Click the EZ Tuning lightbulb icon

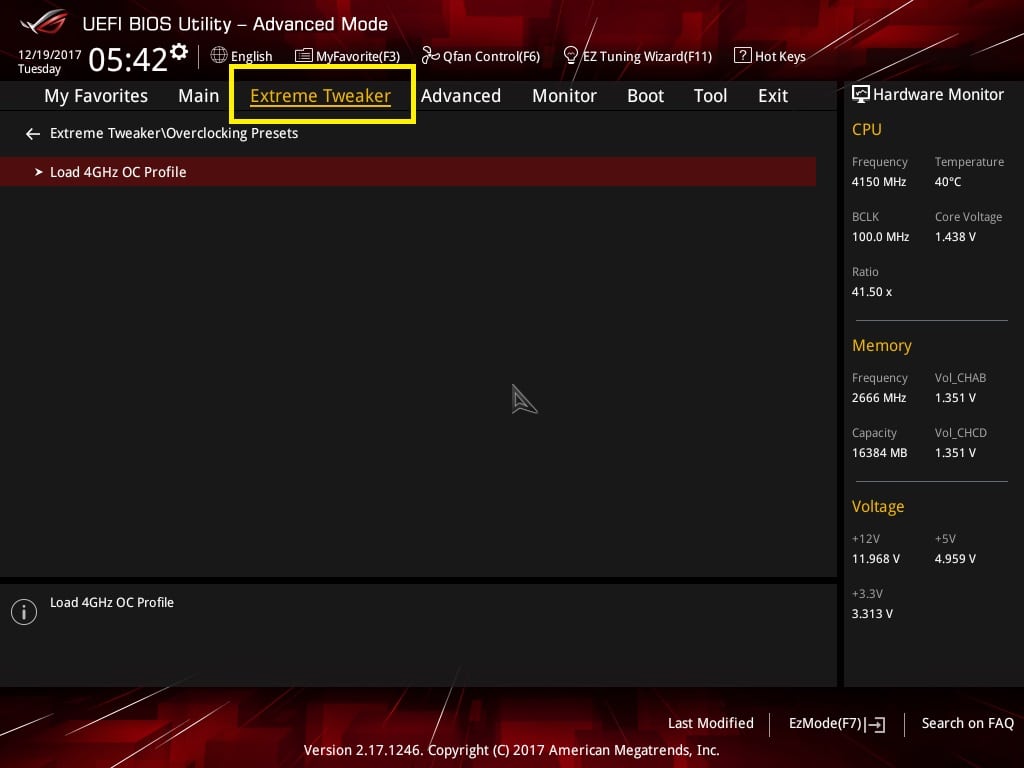click(571, 55)
